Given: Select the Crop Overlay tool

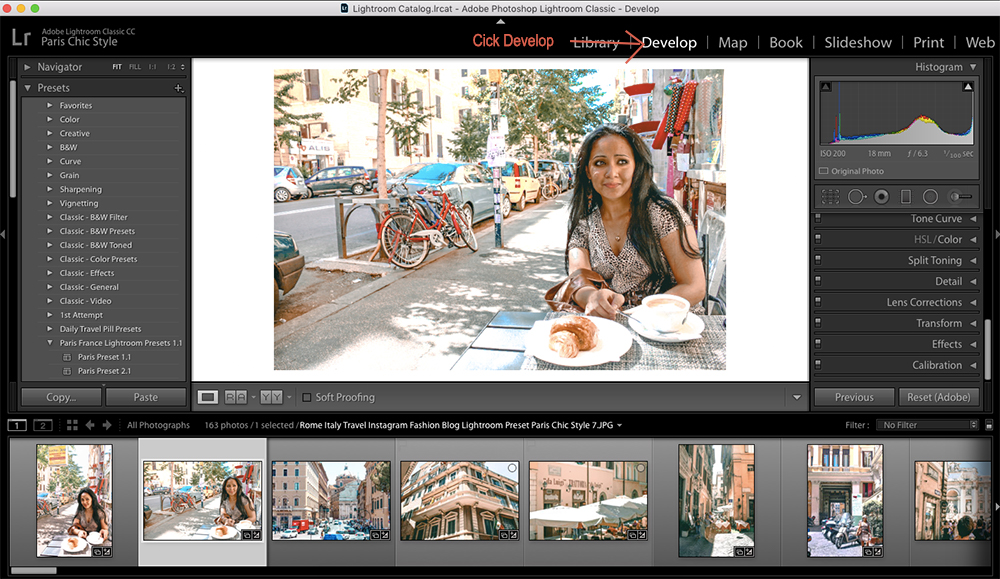Looking at the screenshot, I should [830, 197].
